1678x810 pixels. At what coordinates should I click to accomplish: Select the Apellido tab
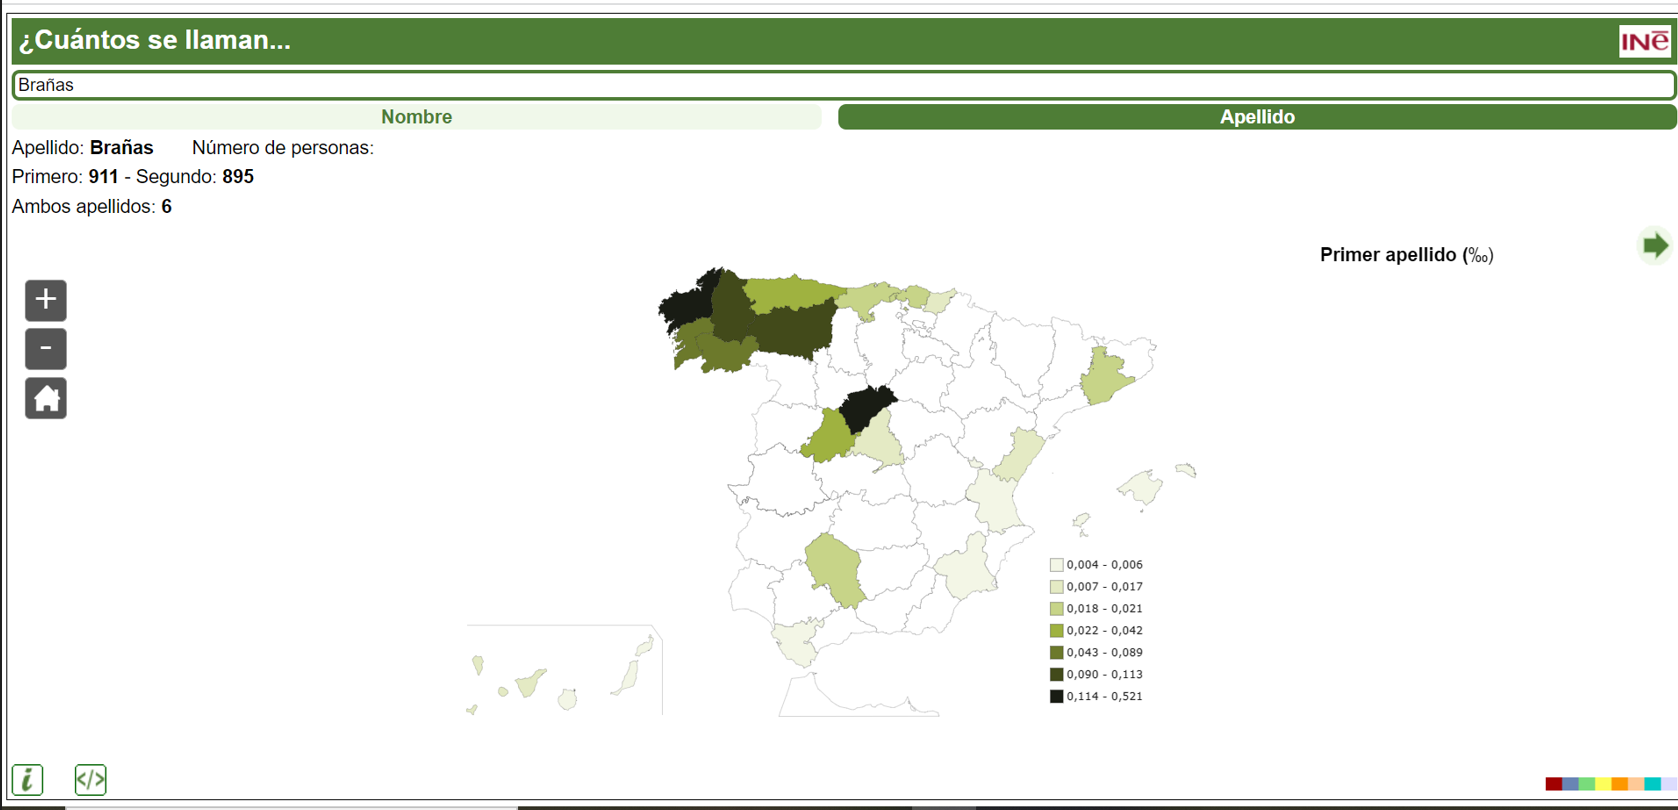tap(1256, 117)
